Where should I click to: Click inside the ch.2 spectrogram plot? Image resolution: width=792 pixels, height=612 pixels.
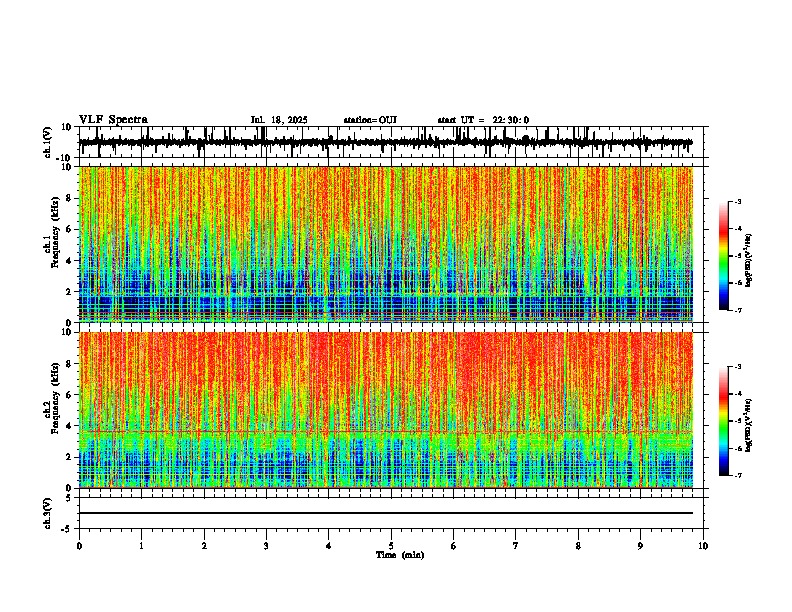pyautogui.click(x=386, y=410)
